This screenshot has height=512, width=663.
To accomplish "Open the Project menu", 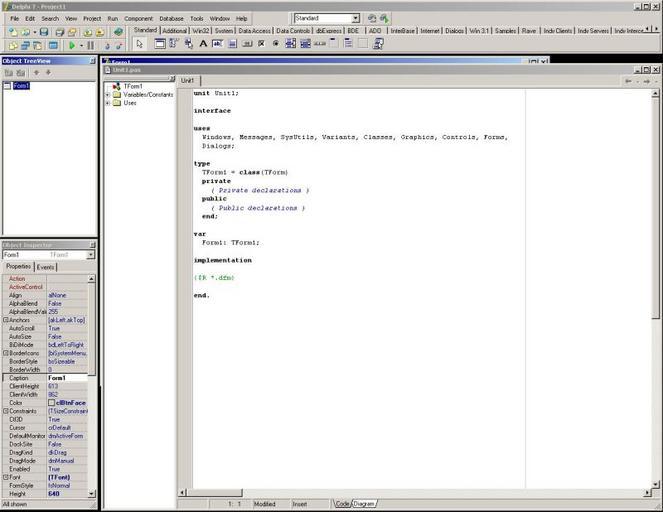I will tap(92, 19).
